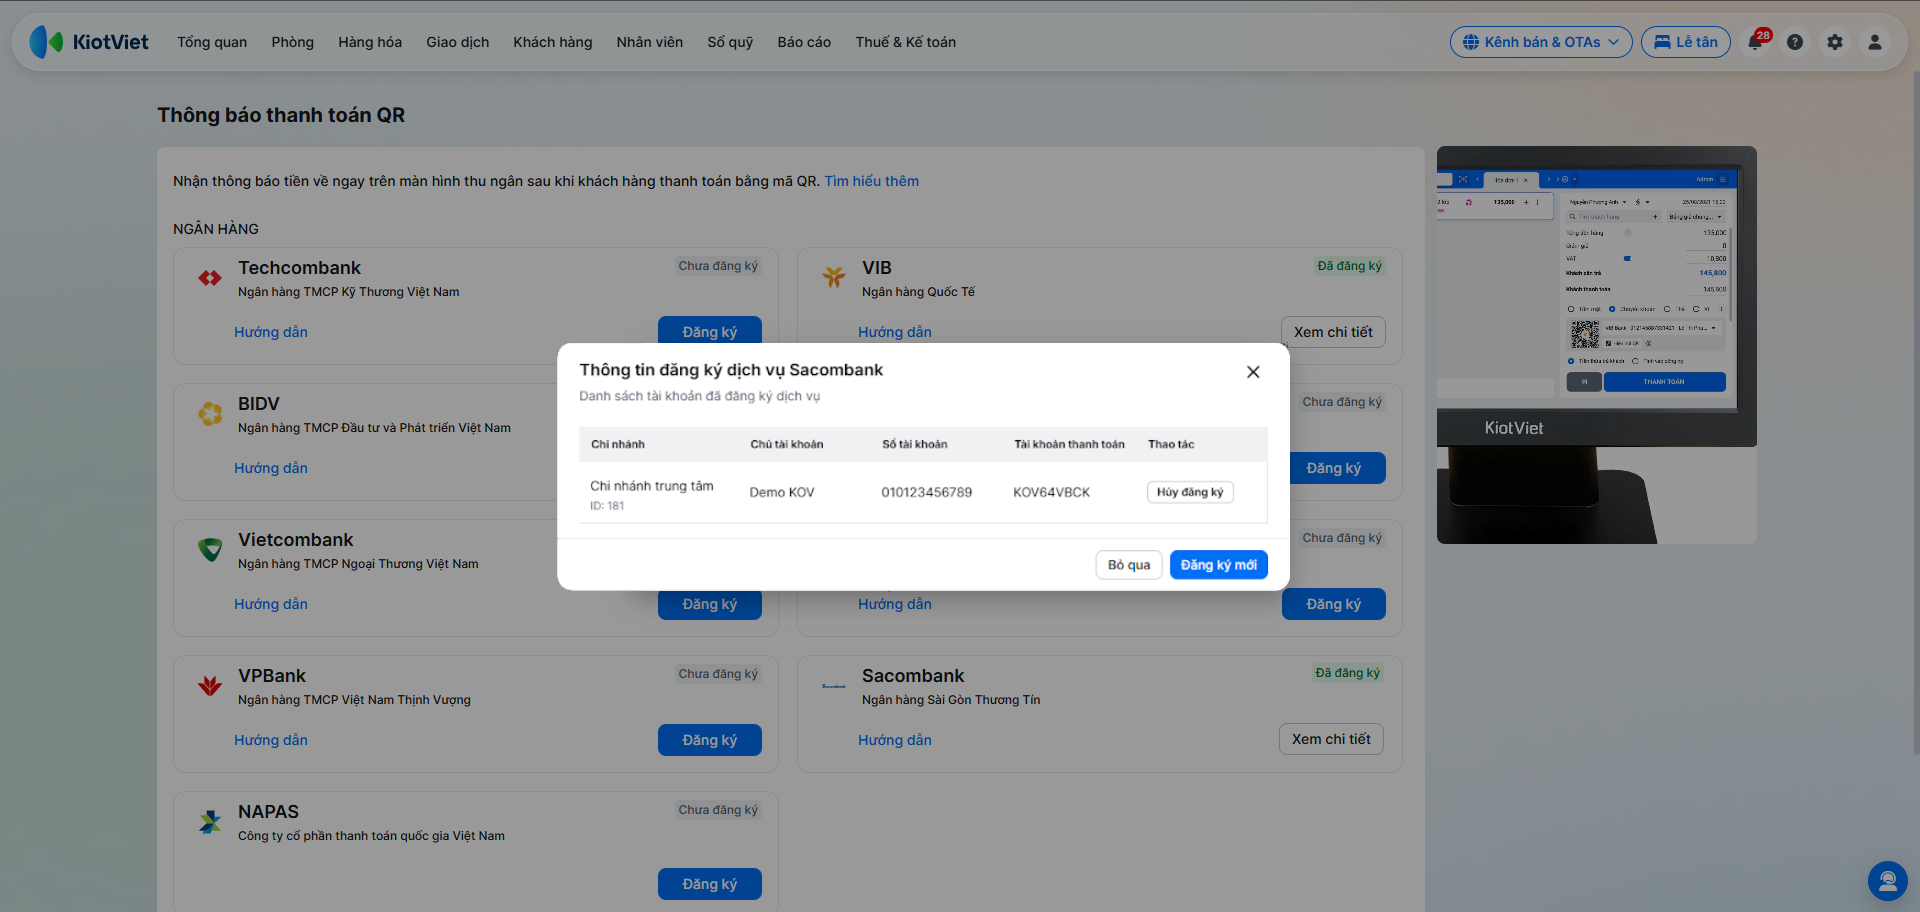Screen dimensions: 1920x912
Task: Click the Tài khoản thanh toán column header
Action: click(1069, 444)
